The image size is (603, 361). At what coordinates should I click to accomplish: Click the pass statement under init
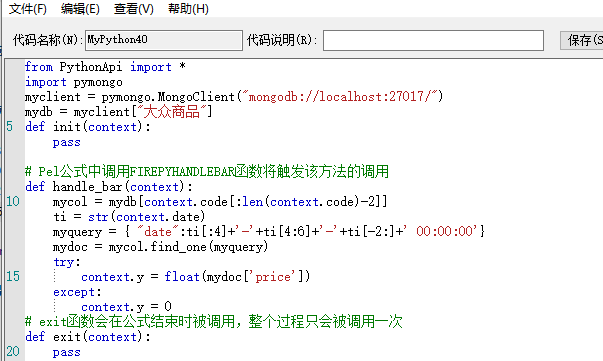tap(67, 142)
